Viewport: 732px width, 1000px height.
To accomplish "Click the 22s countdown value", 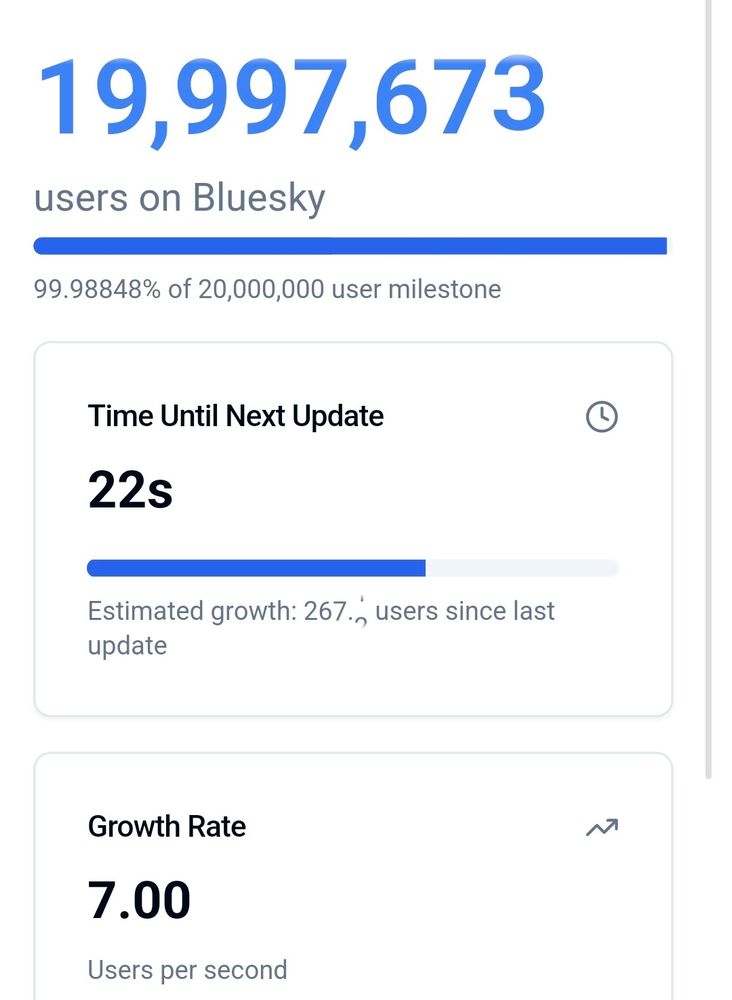I will click(x=131, y=489).
